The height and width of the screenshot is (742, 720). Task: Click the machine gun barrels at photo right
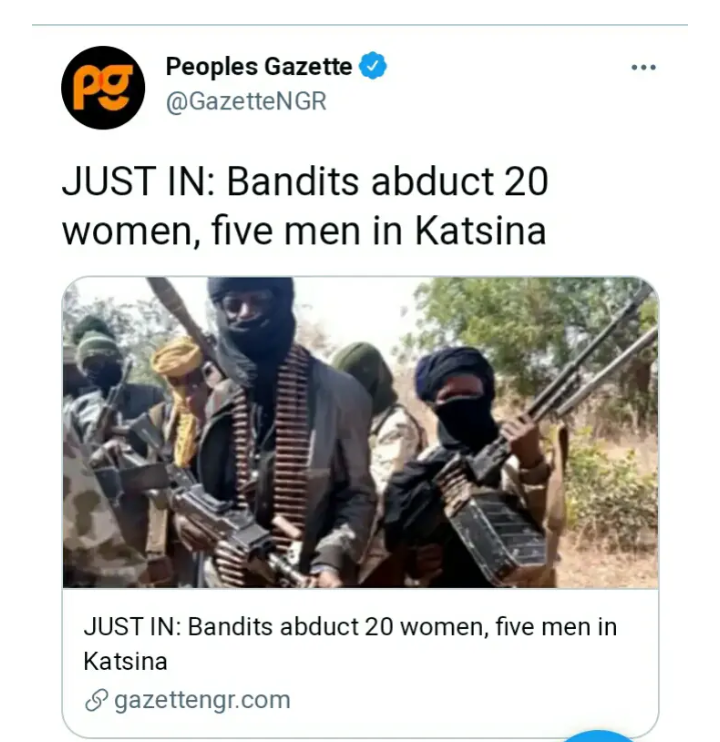point(596,360)
